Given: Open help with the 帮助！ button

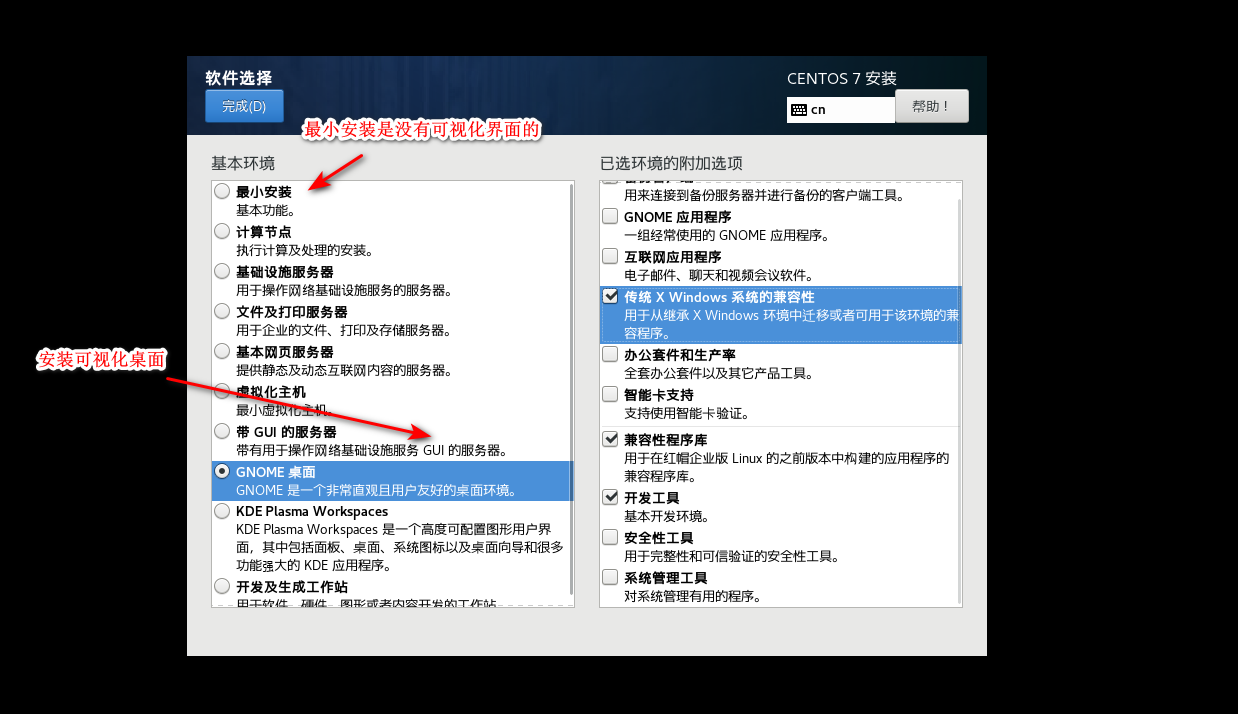Looking at the screenshot, I should tap(932, 106).
